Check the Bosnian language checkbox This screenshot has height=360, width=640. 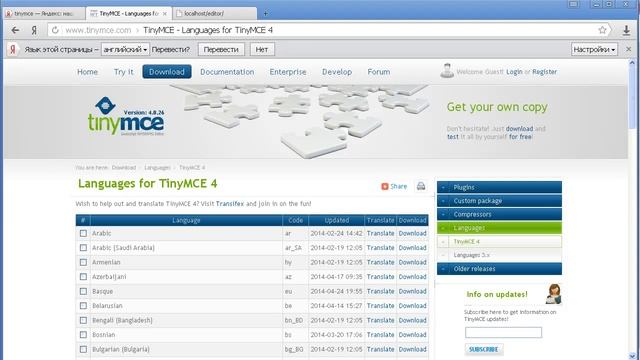point(83,335)
